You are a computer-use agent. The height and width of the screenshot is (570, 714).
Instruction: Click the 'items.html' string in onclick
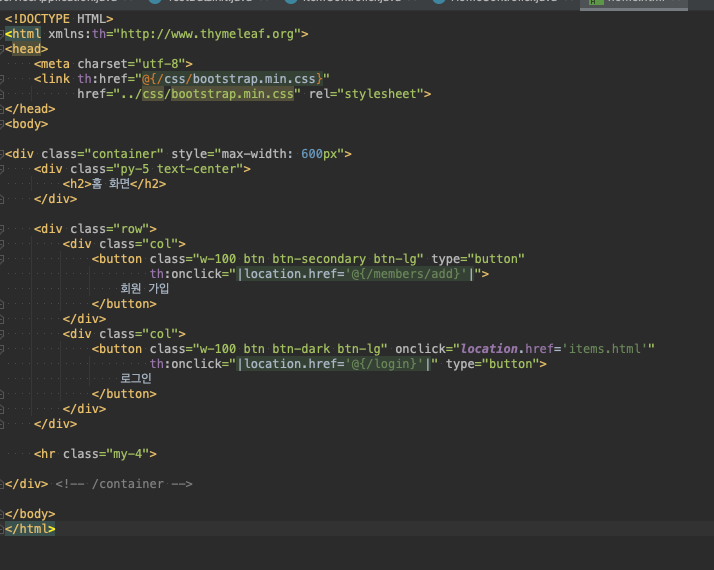pos(605,349)
